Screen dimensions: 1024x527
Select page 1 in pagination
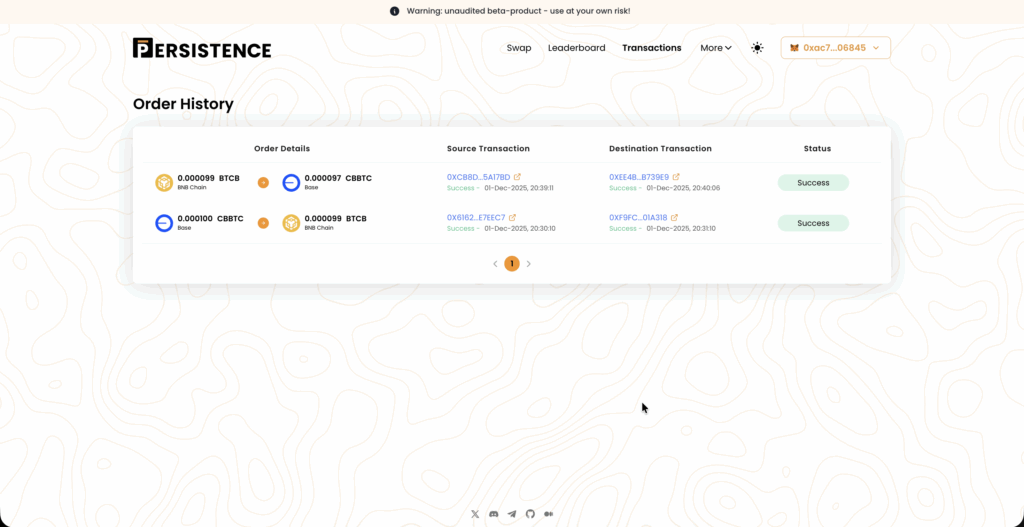(512, 264)
